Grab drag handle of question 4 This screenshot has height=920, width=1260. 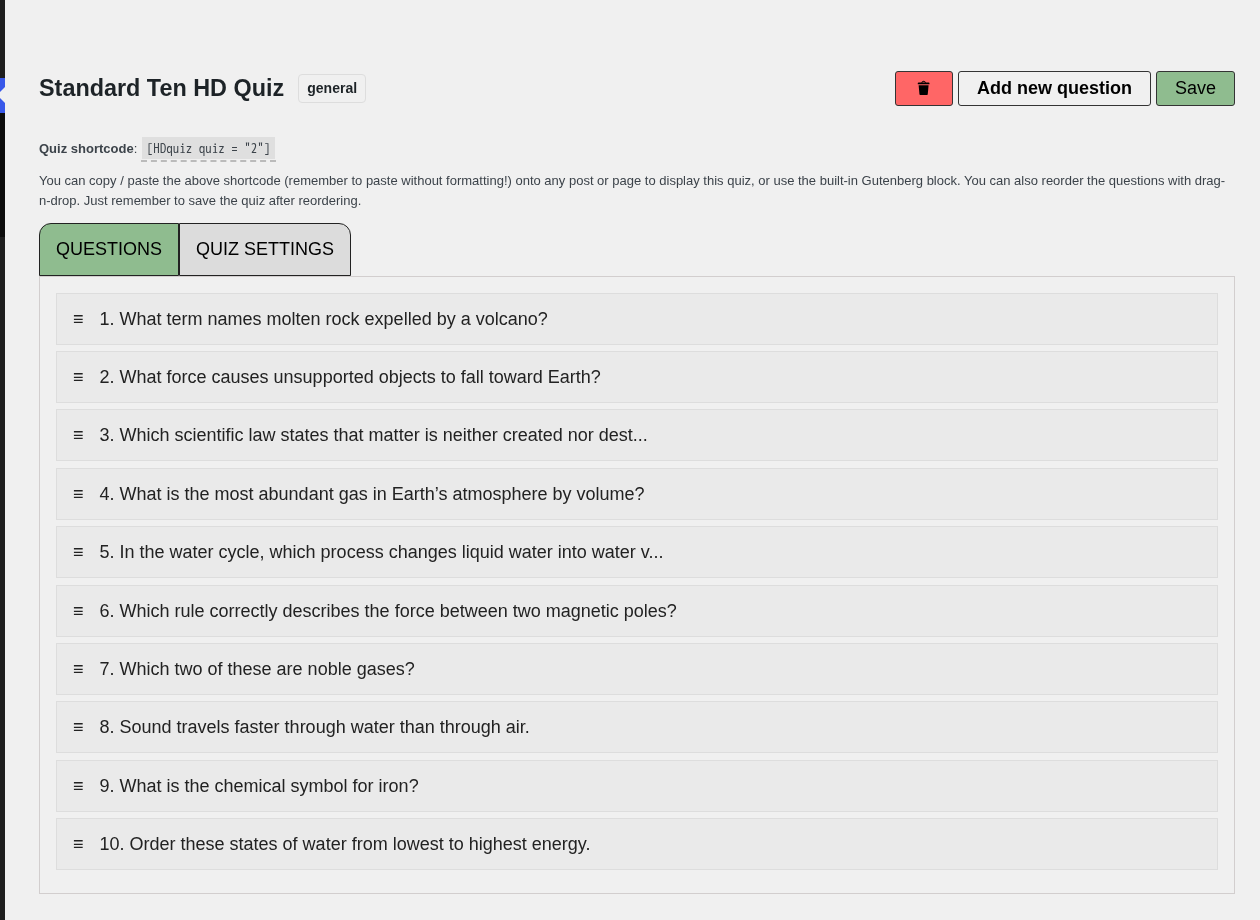point(78,494)
